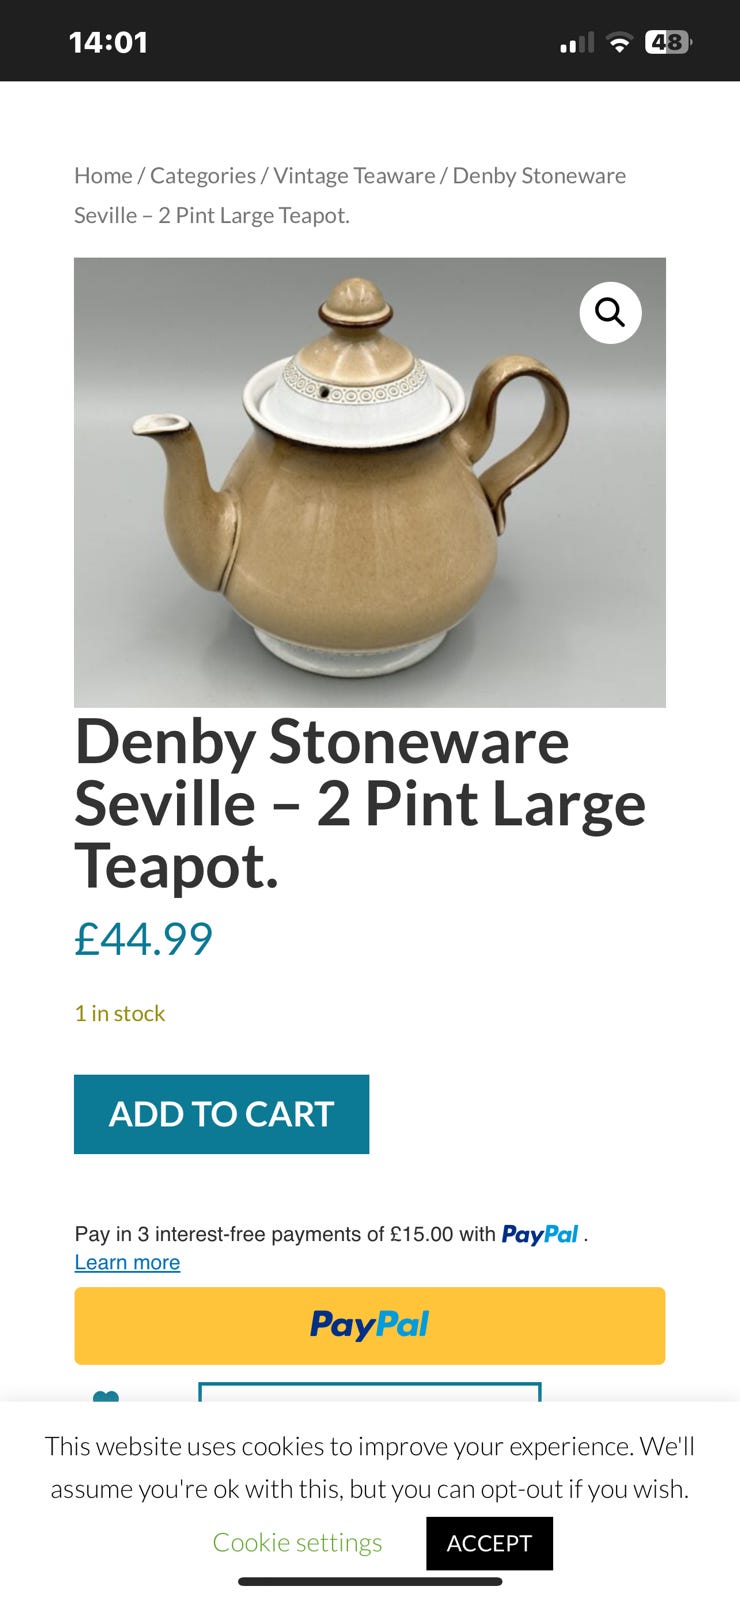Go to Home via breadcrumb
Image resolution: width=740 pixels, height=1600 pixels.
(103, 175)
